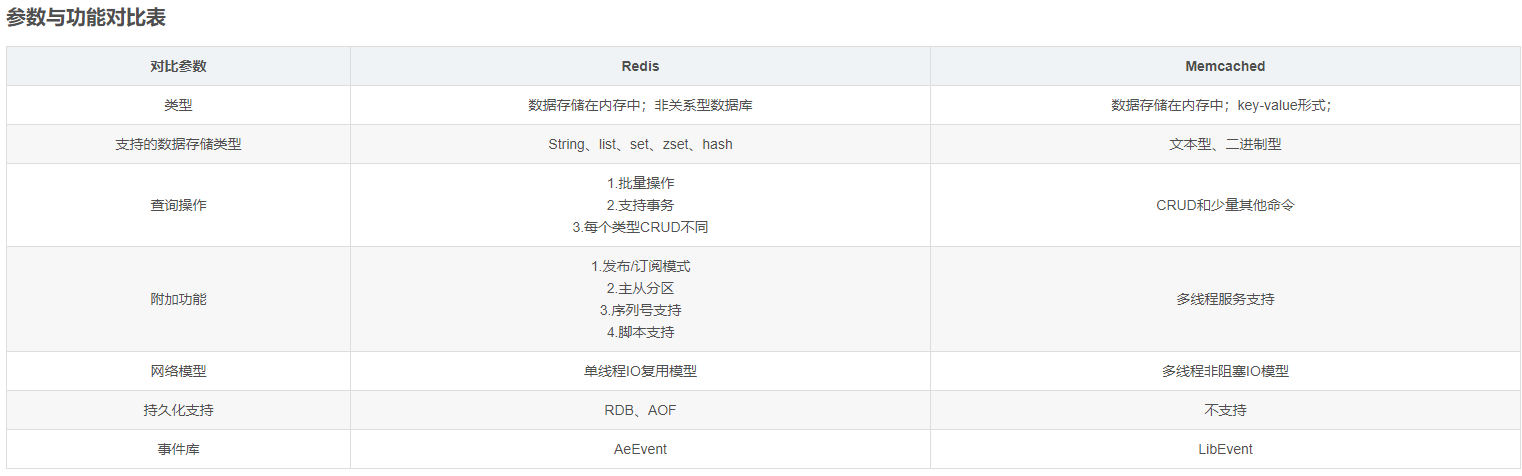Screen dimensions: 1522x476
Task: Click cell 数据存储在内存中；key-value形式；
Action: [x=1225, y=105]
